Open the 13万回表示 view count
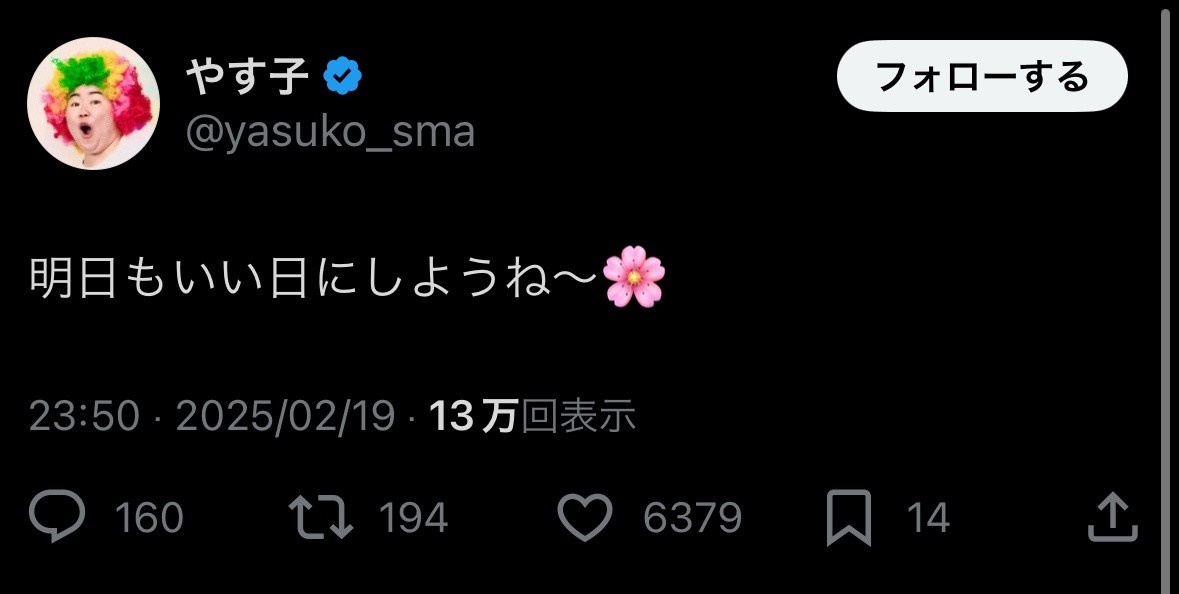 click(x=532, y=416)
